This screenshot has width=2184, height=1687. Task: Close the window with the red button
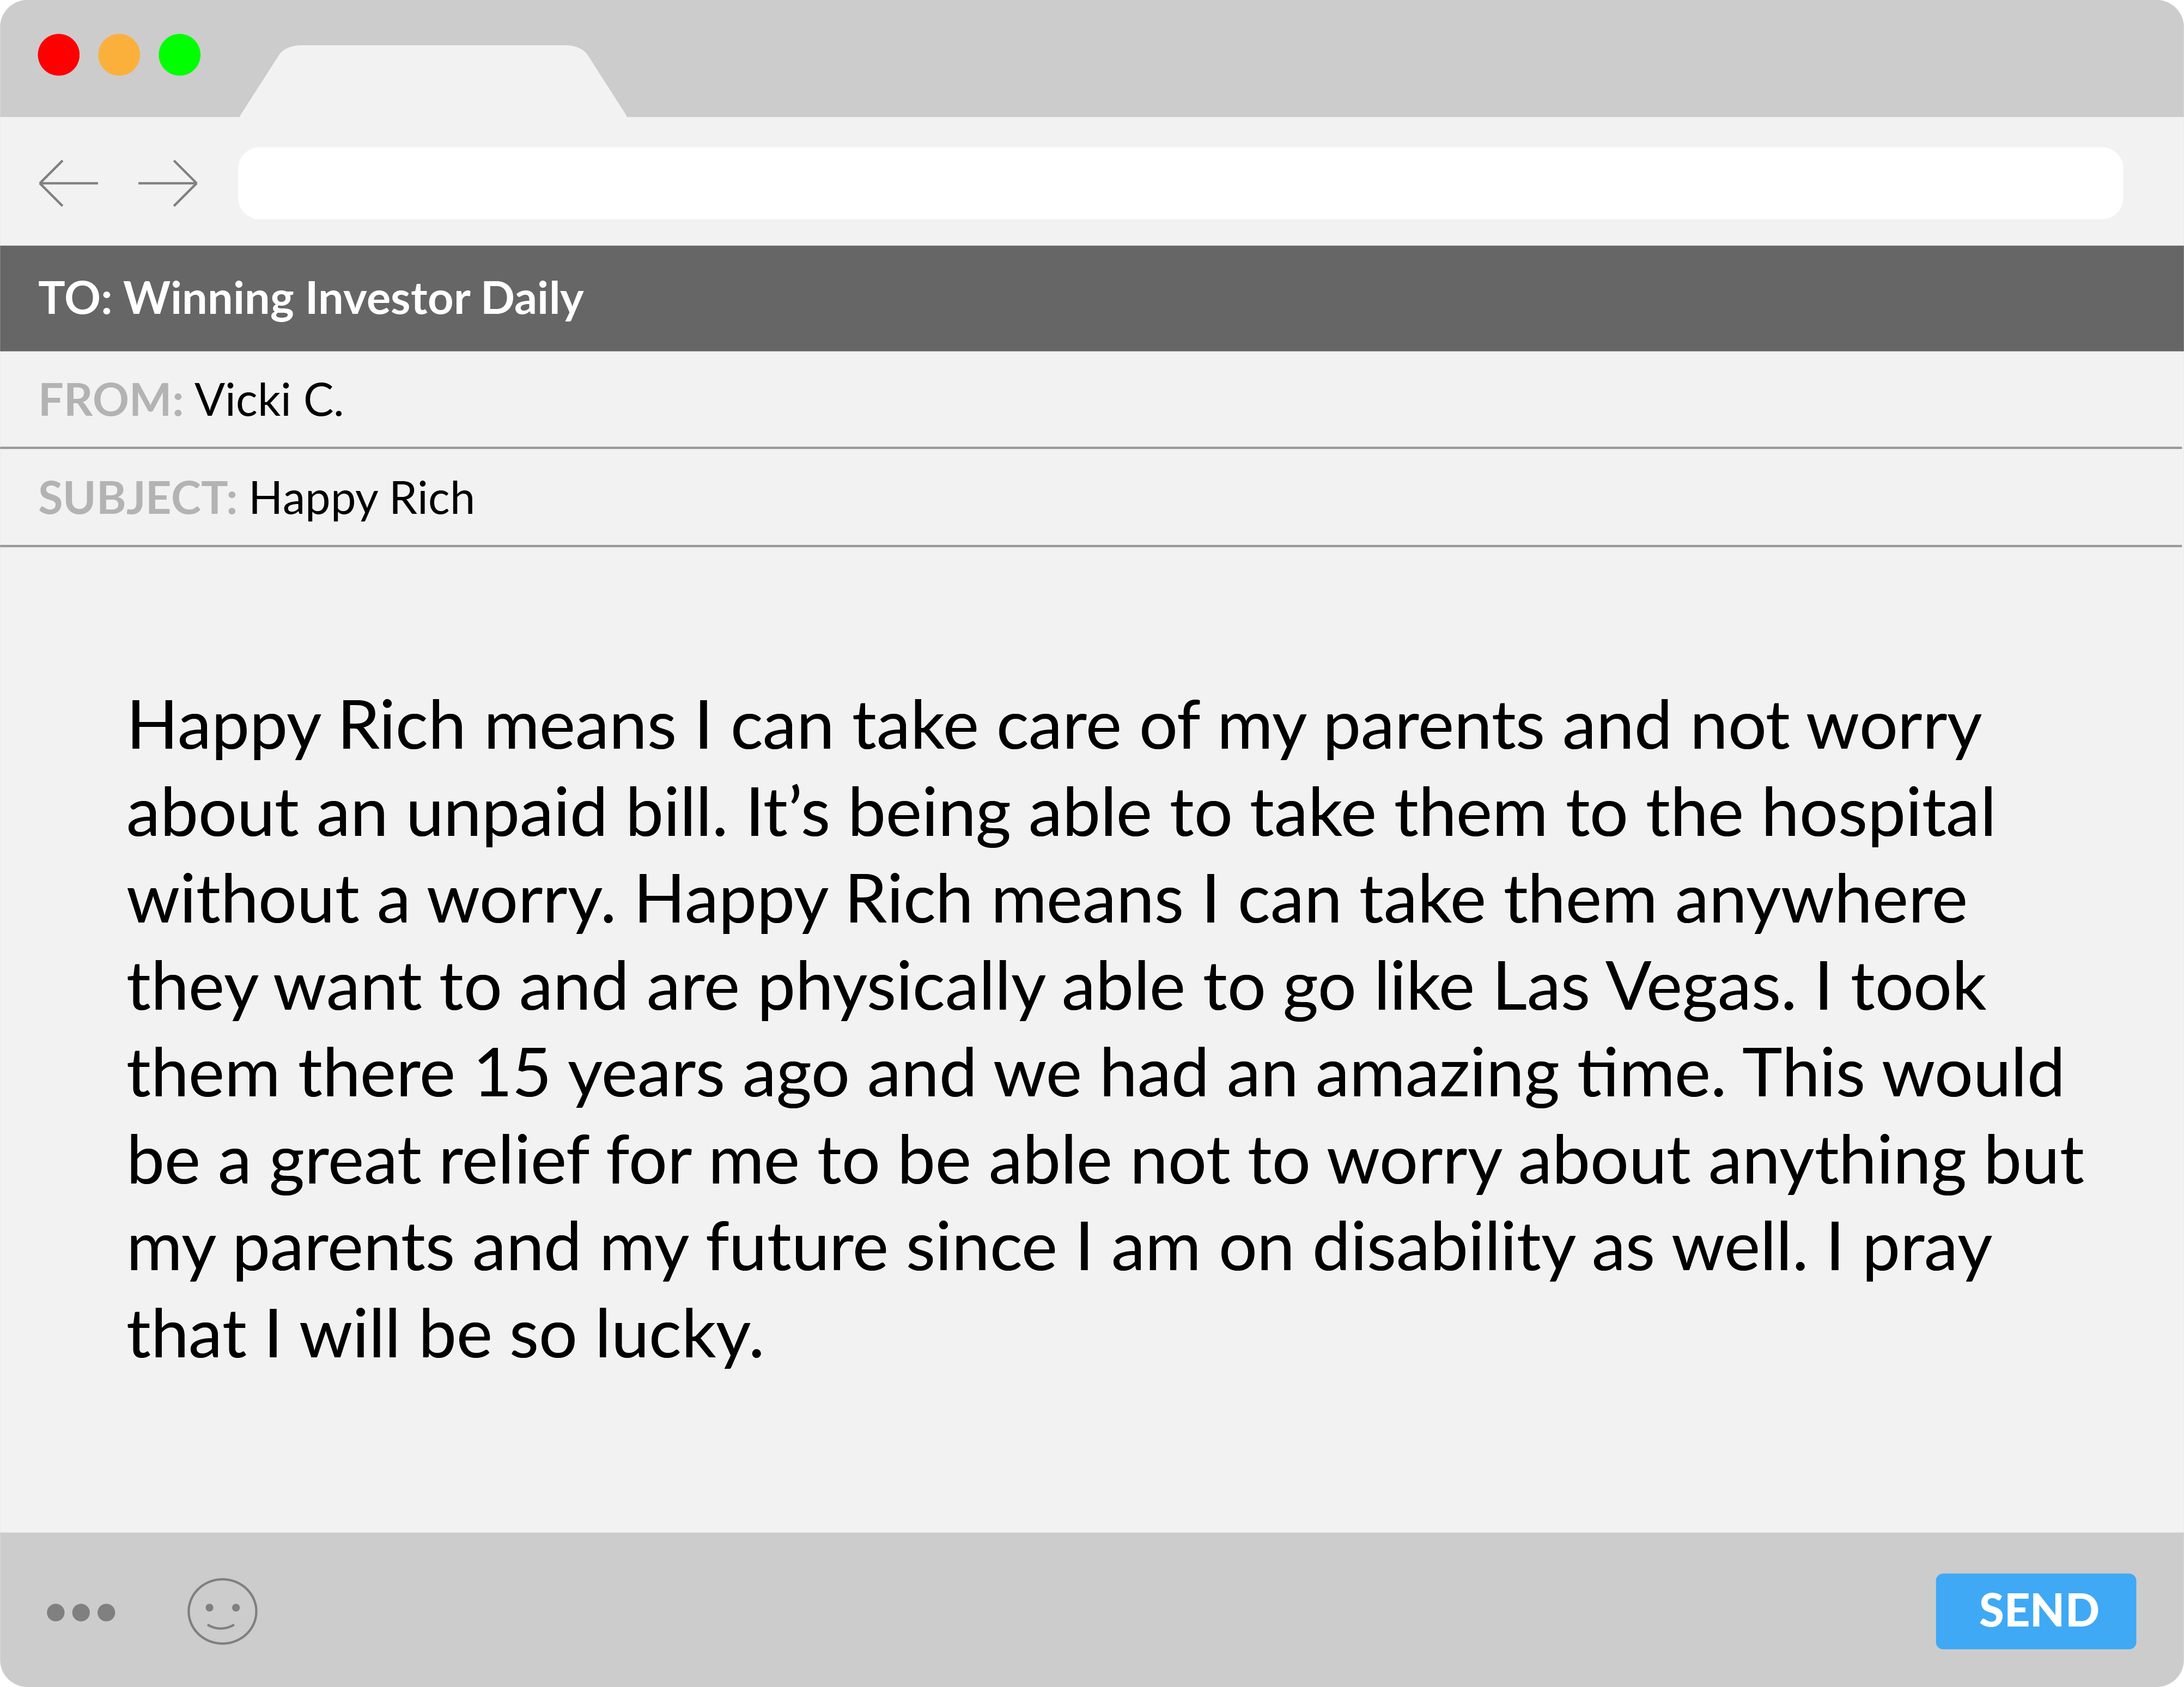coord(59,55)
